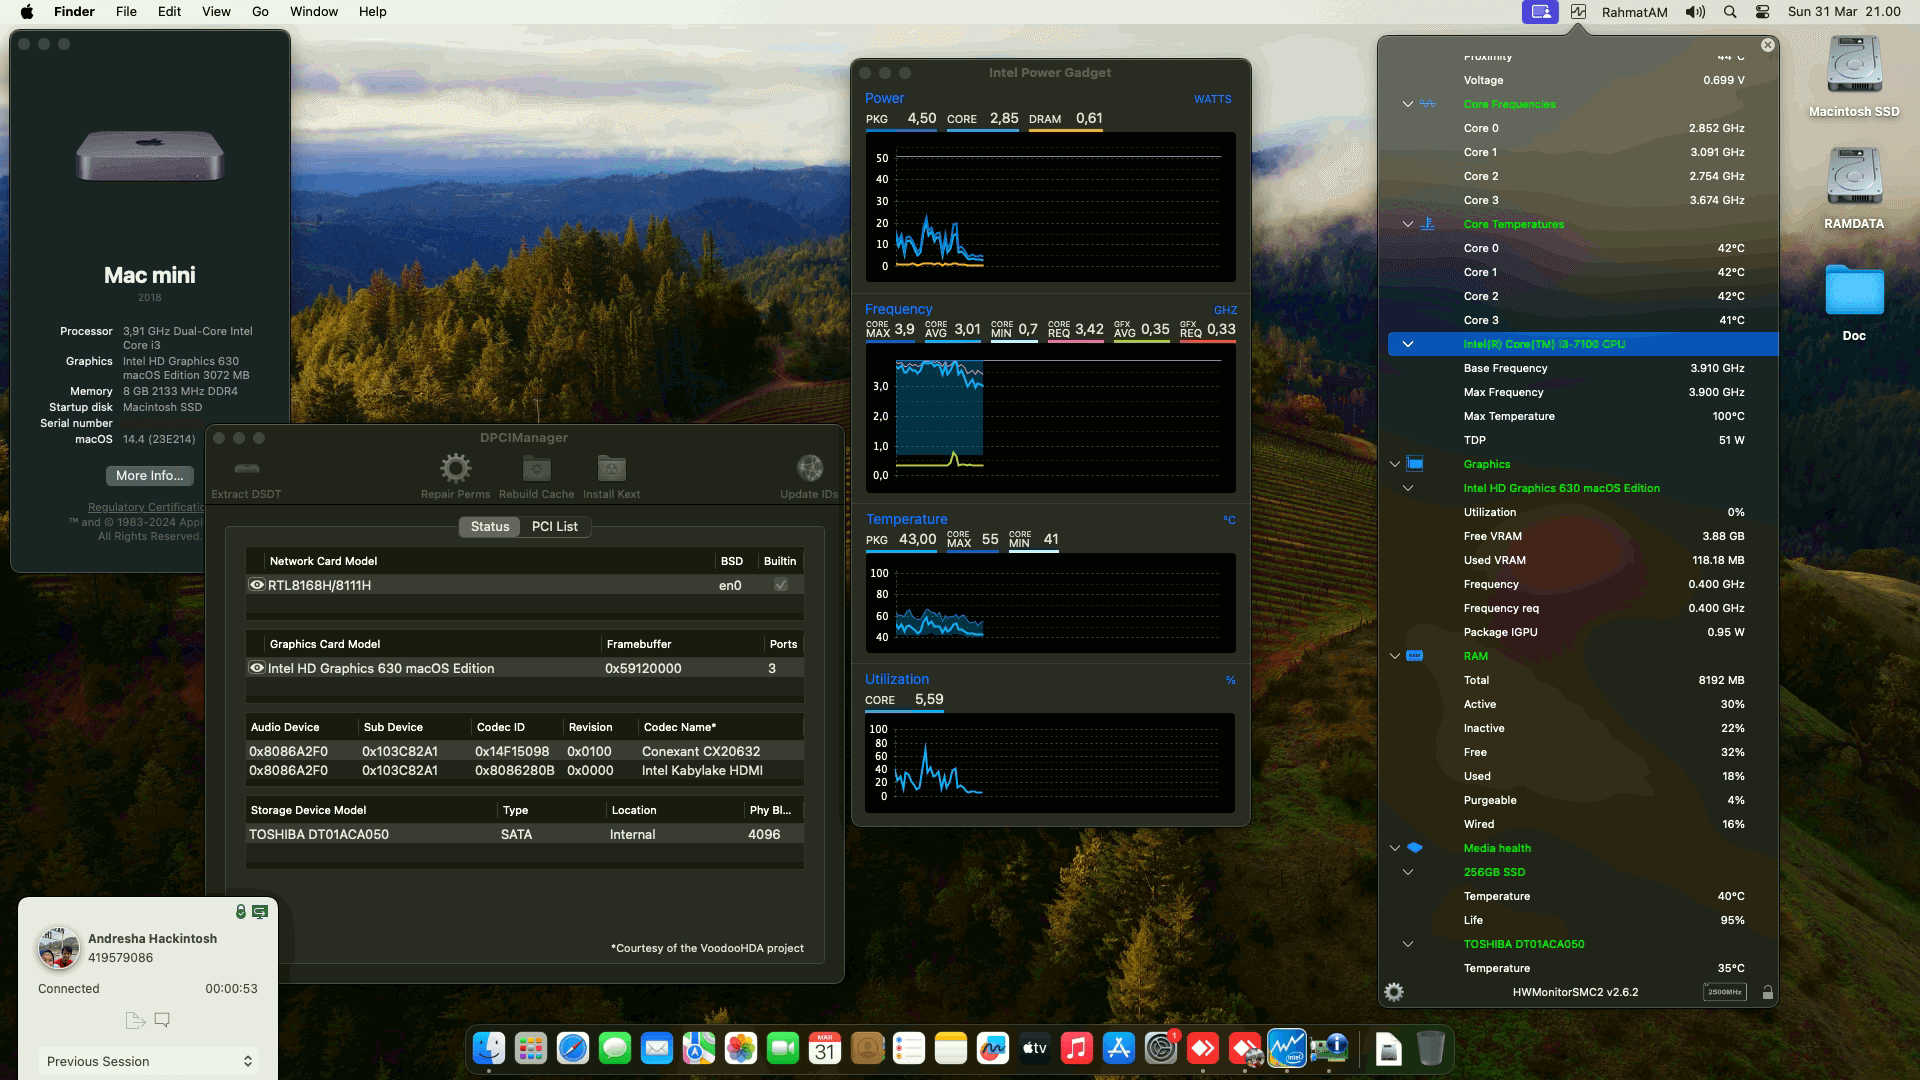Click the lock icon in HWMonitorSMC2
Viewport: 1920px width, 1080px height.
click(1767, 992)
